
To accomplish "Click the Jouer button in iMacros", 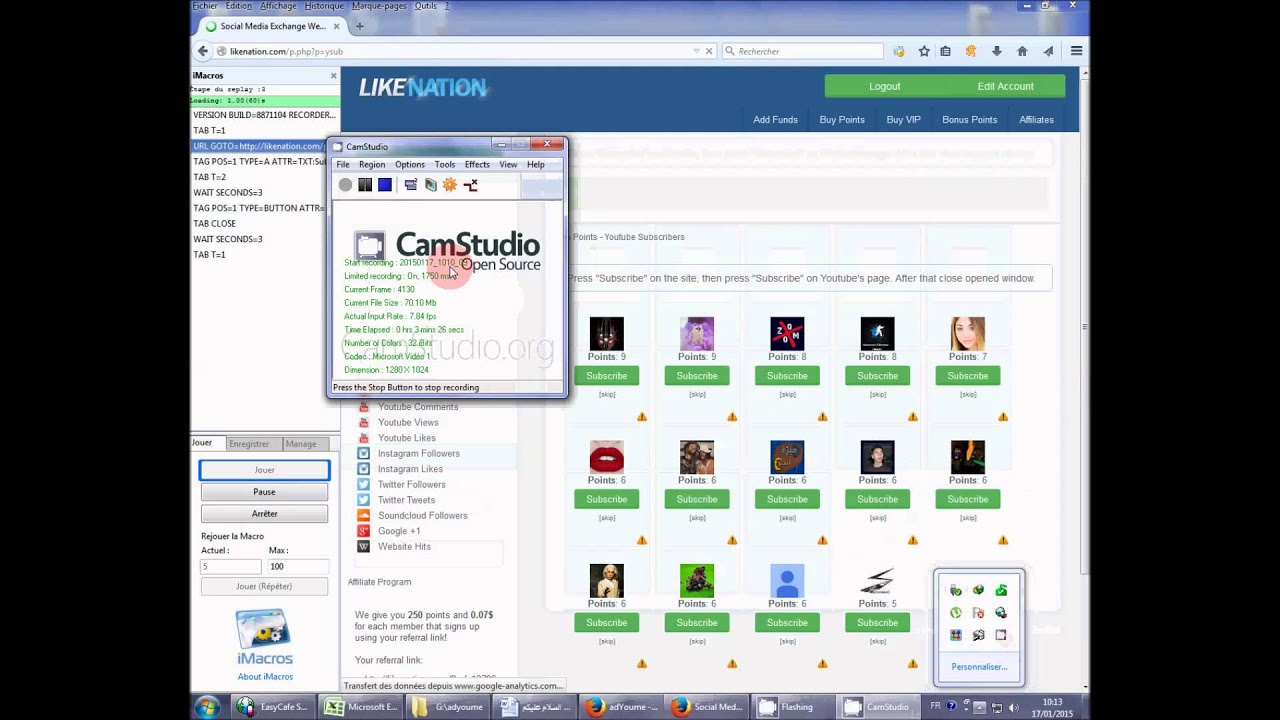I will [264, 470].
